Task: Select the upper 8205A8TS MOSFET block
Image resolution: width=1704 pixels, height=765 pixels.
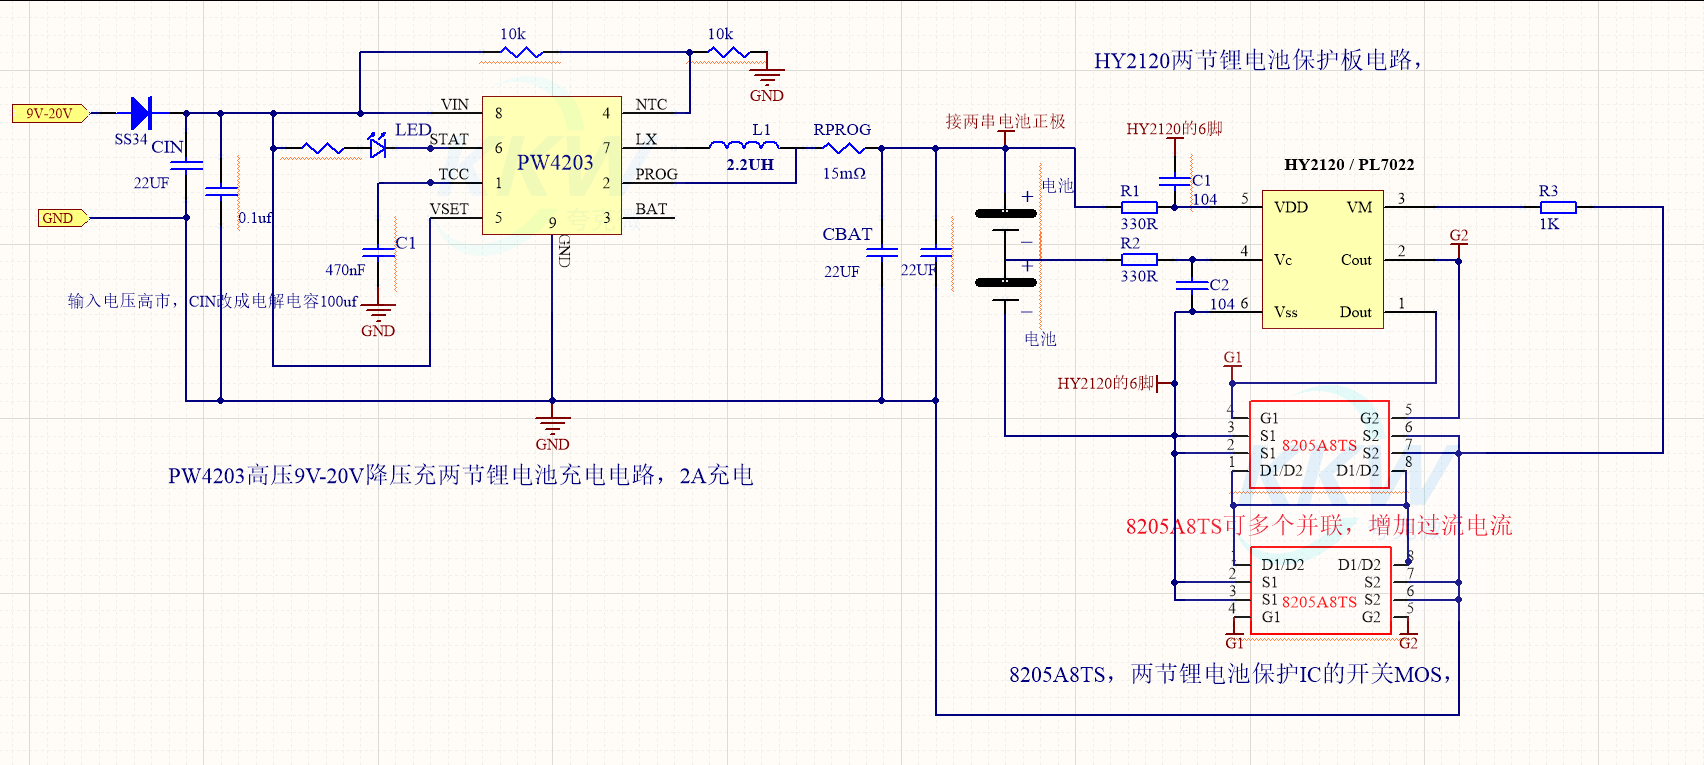Action: click(1320, 445)
